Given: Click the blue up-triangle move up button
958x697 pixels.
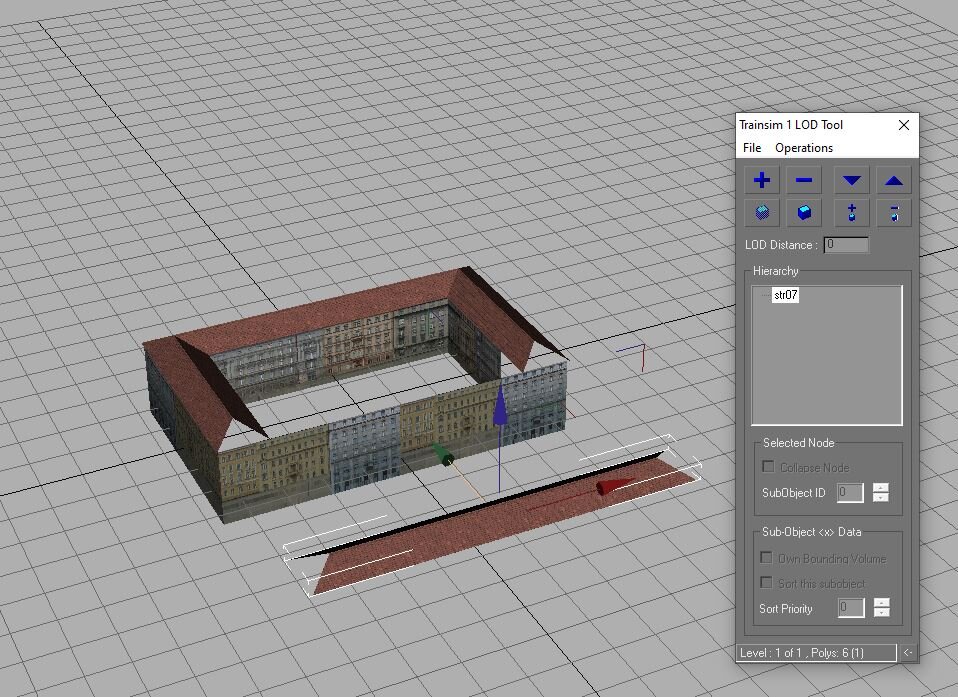Looking at the screenshot, I should [894, 180].
